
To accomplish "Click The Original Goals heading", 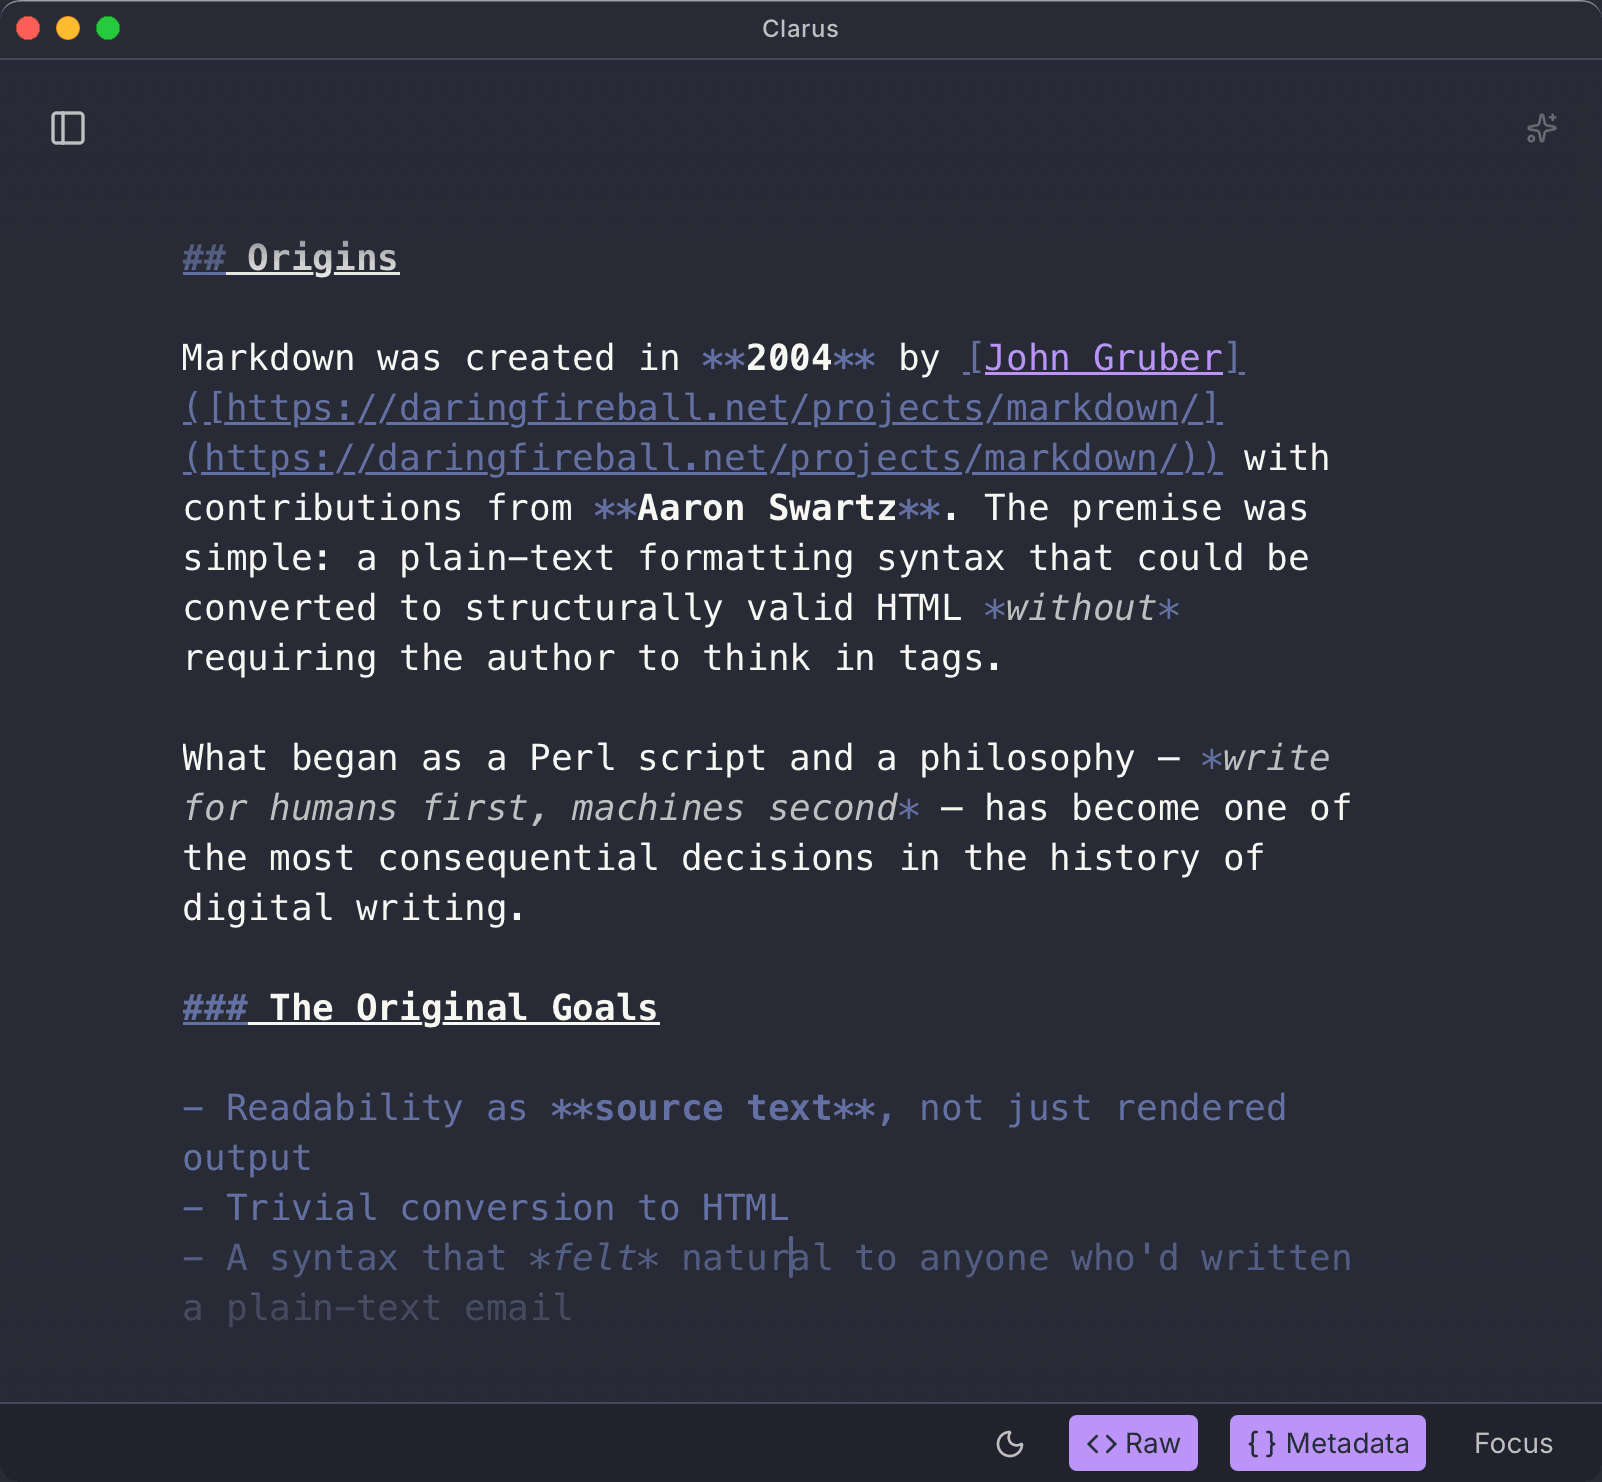I will [x=421, y=1008].
